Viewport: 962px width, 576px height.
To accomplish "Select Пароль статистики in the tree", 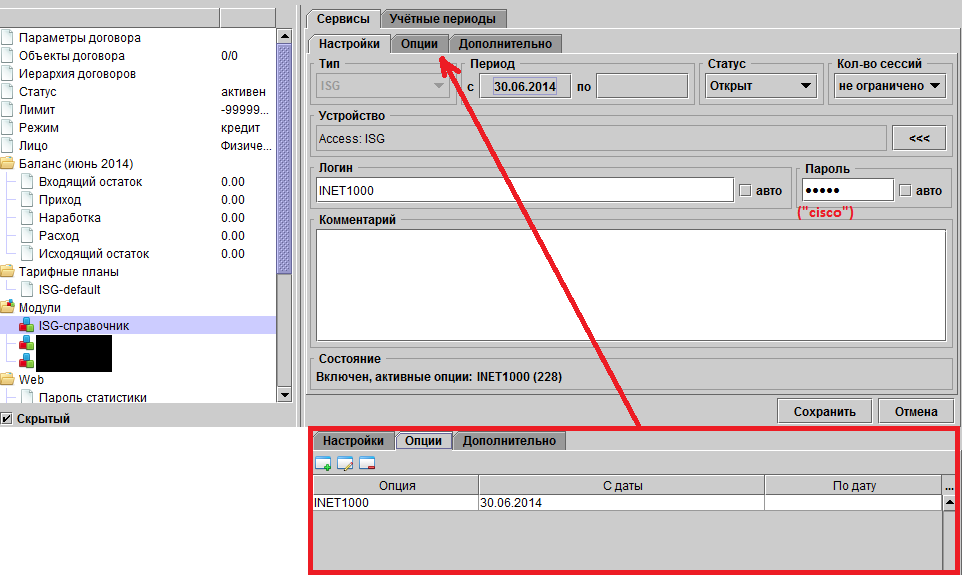I will click(x=93, y=397).
